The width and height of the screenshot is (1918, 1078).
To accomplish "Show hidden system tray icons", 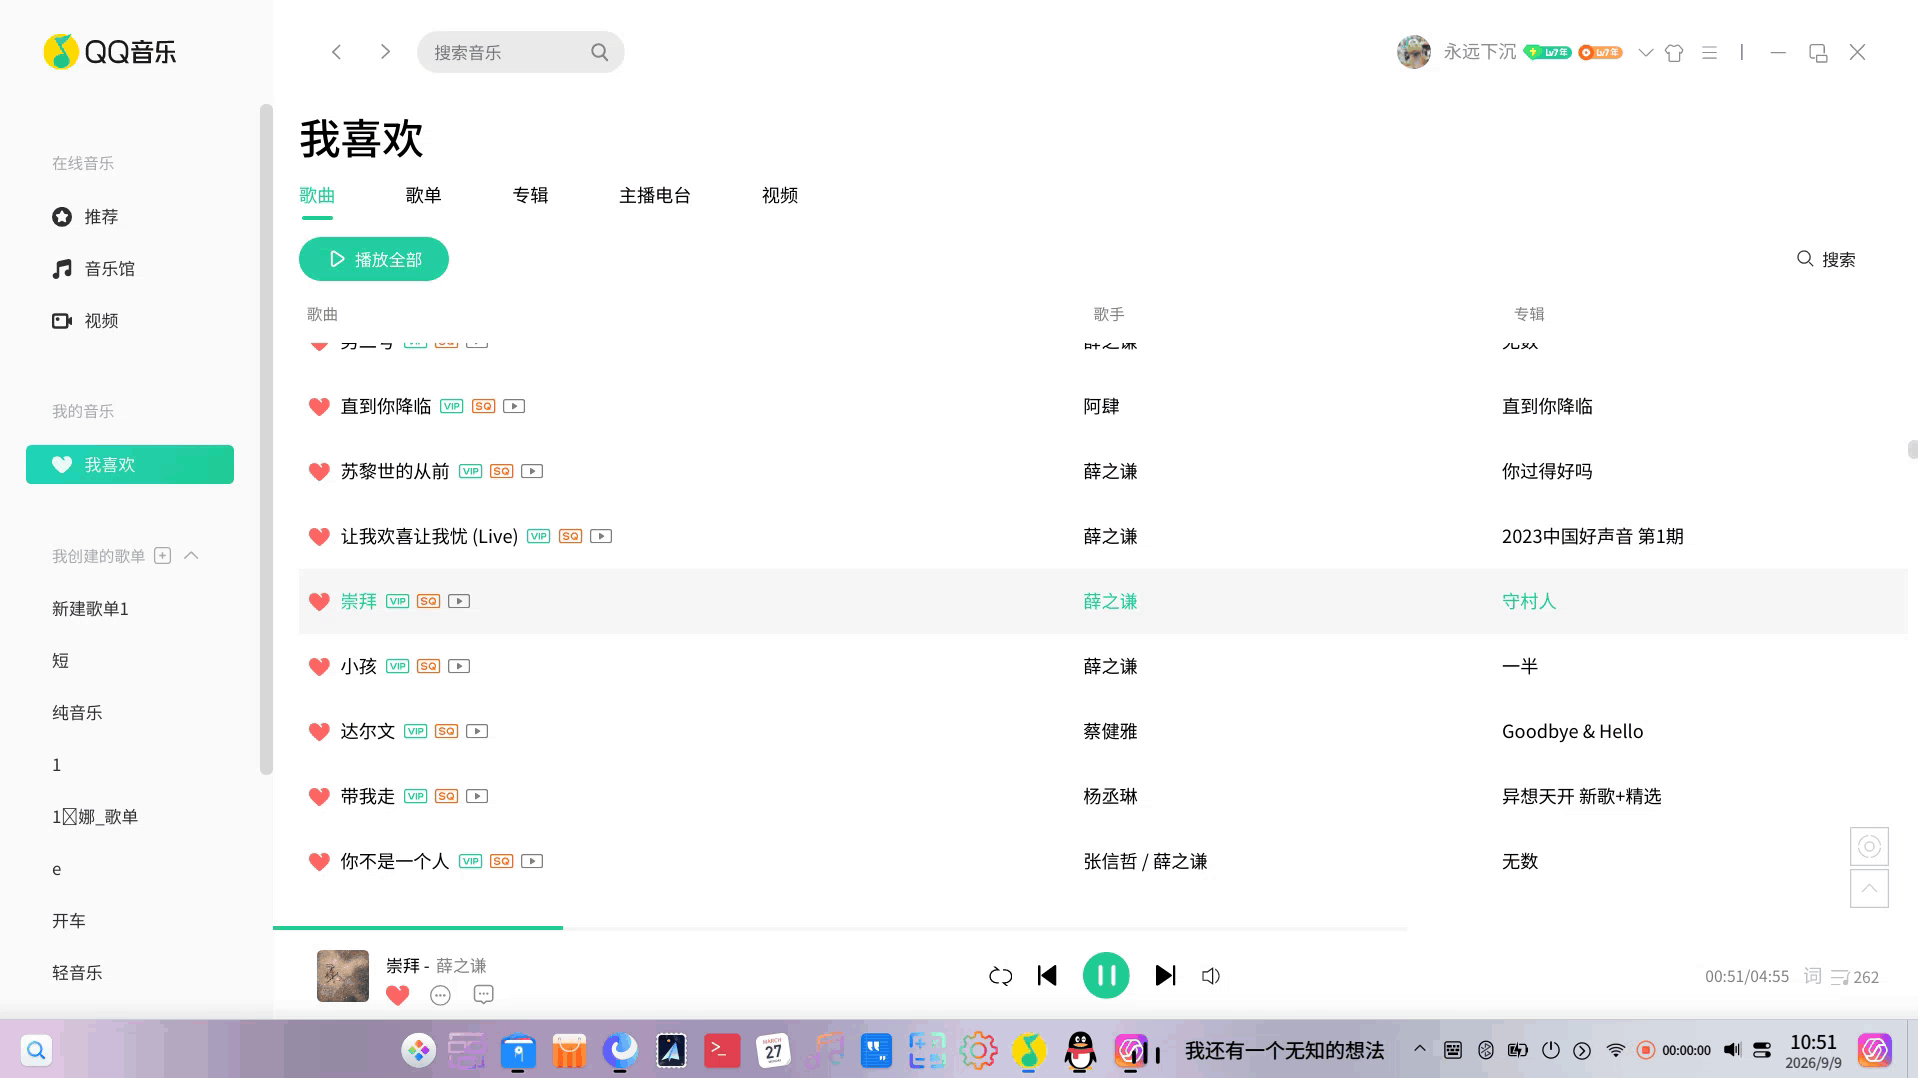I will pyautogui.click(x=1419, y=1049).
